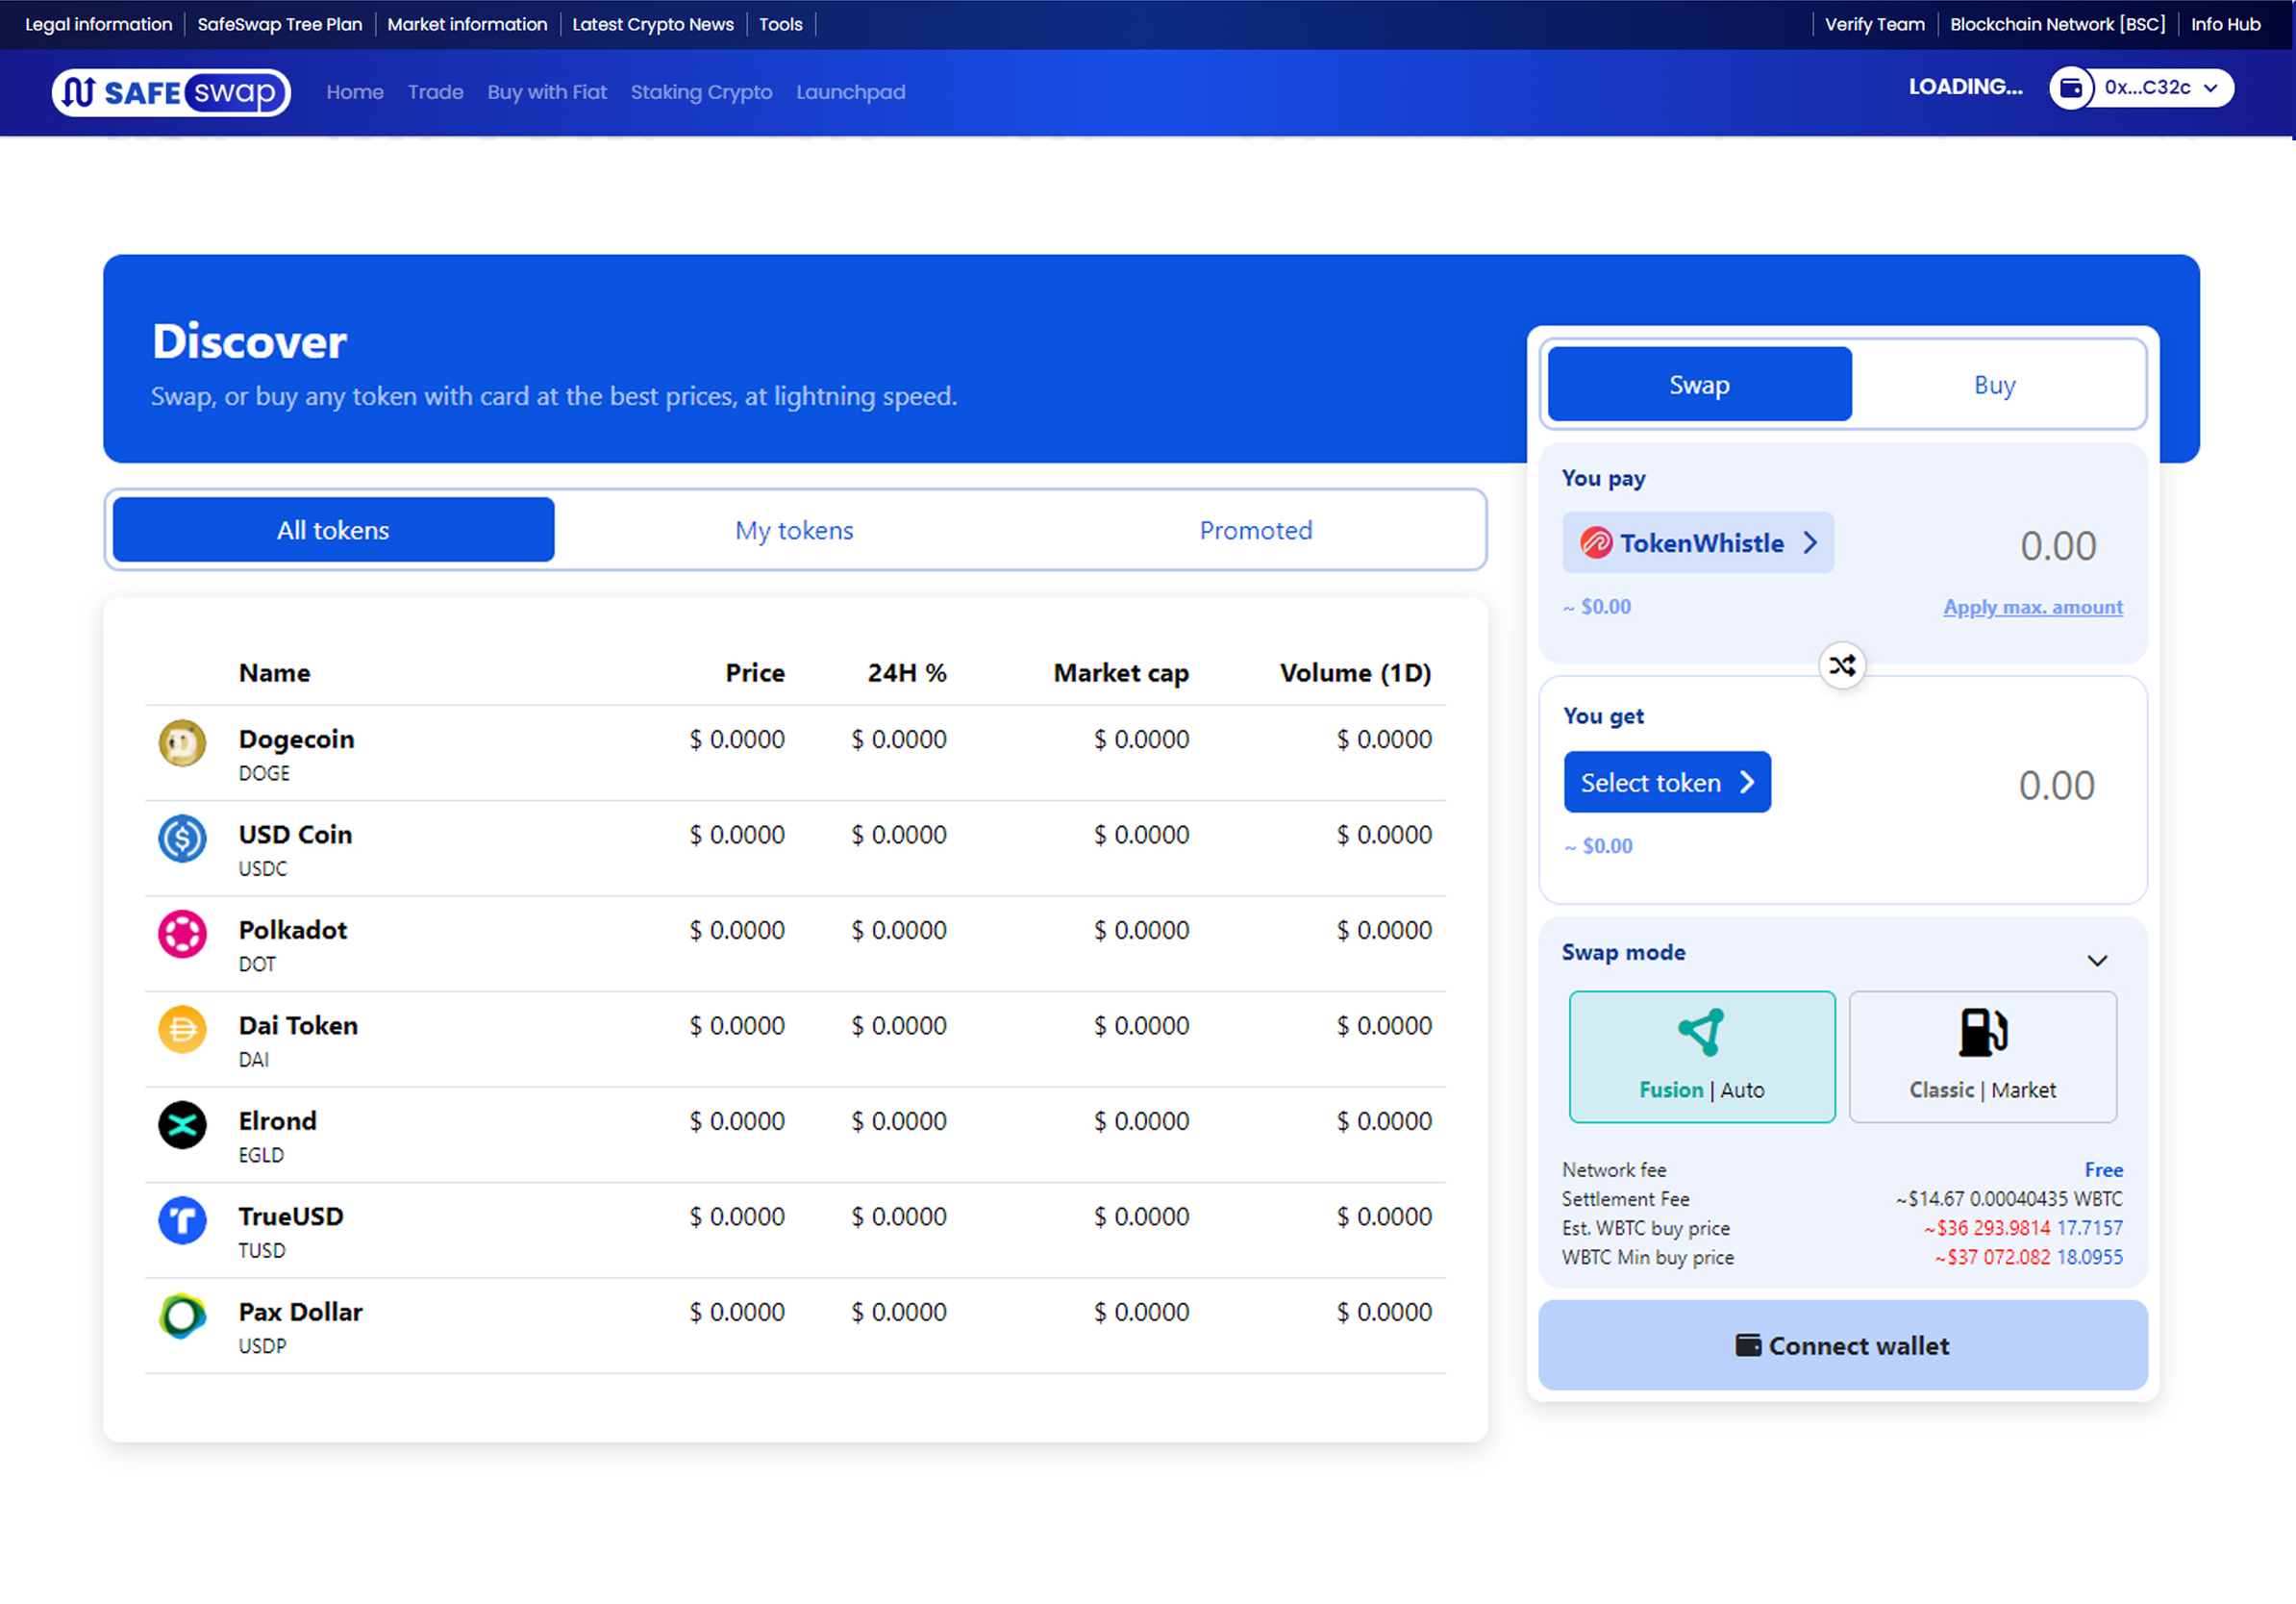Switch to the Swap tab
Image resolution: width=2296 pixels, height=1604 pixels.
pyautogui.click(x=1699, y=385)
